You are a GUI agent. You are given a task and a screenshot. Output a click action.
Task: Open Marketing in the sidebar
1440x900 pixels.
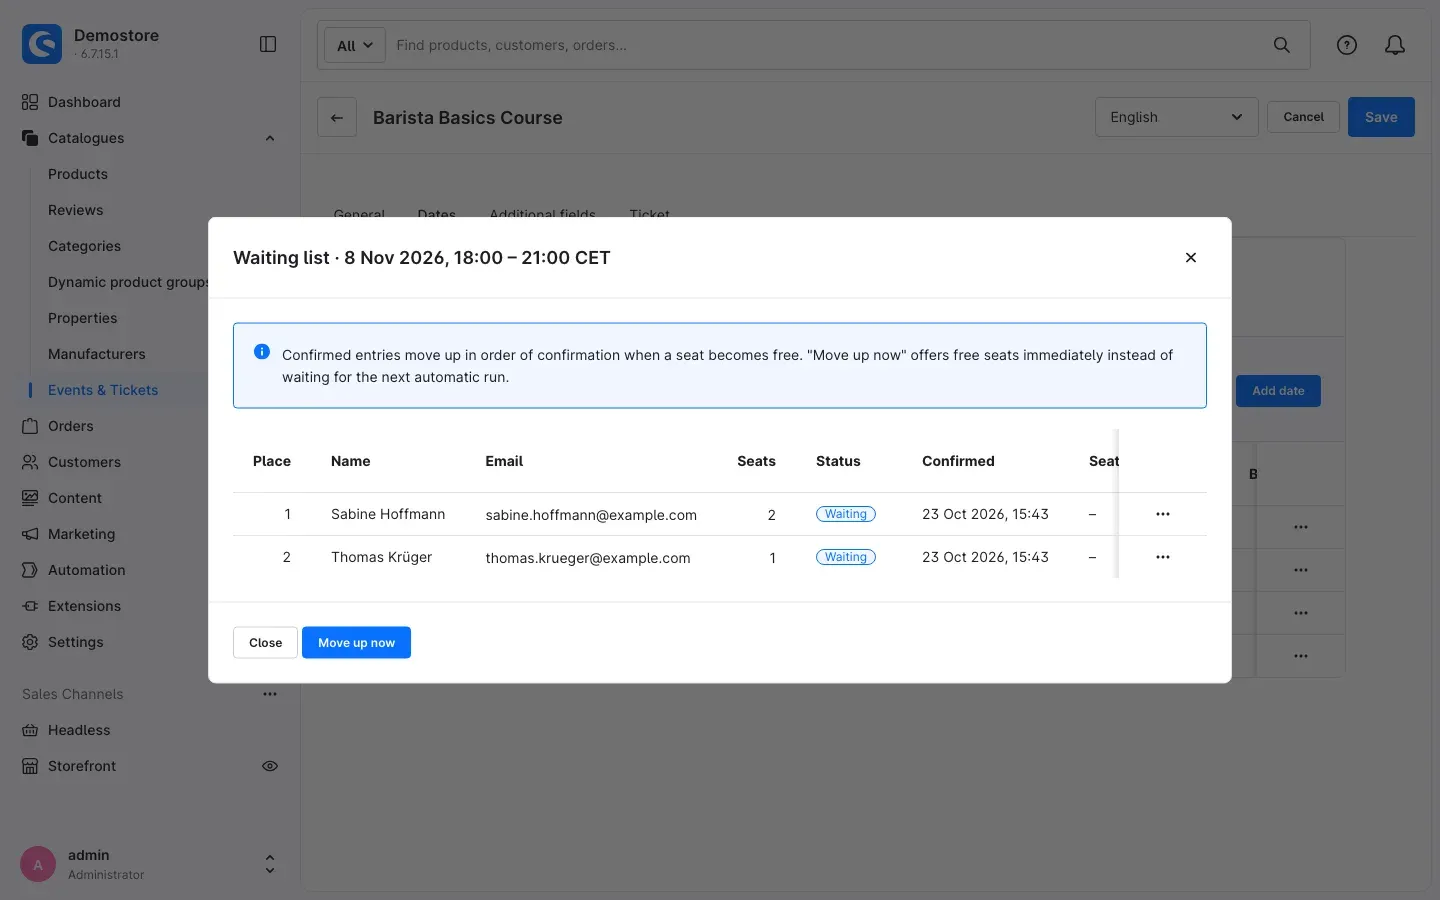coord(81,534)
